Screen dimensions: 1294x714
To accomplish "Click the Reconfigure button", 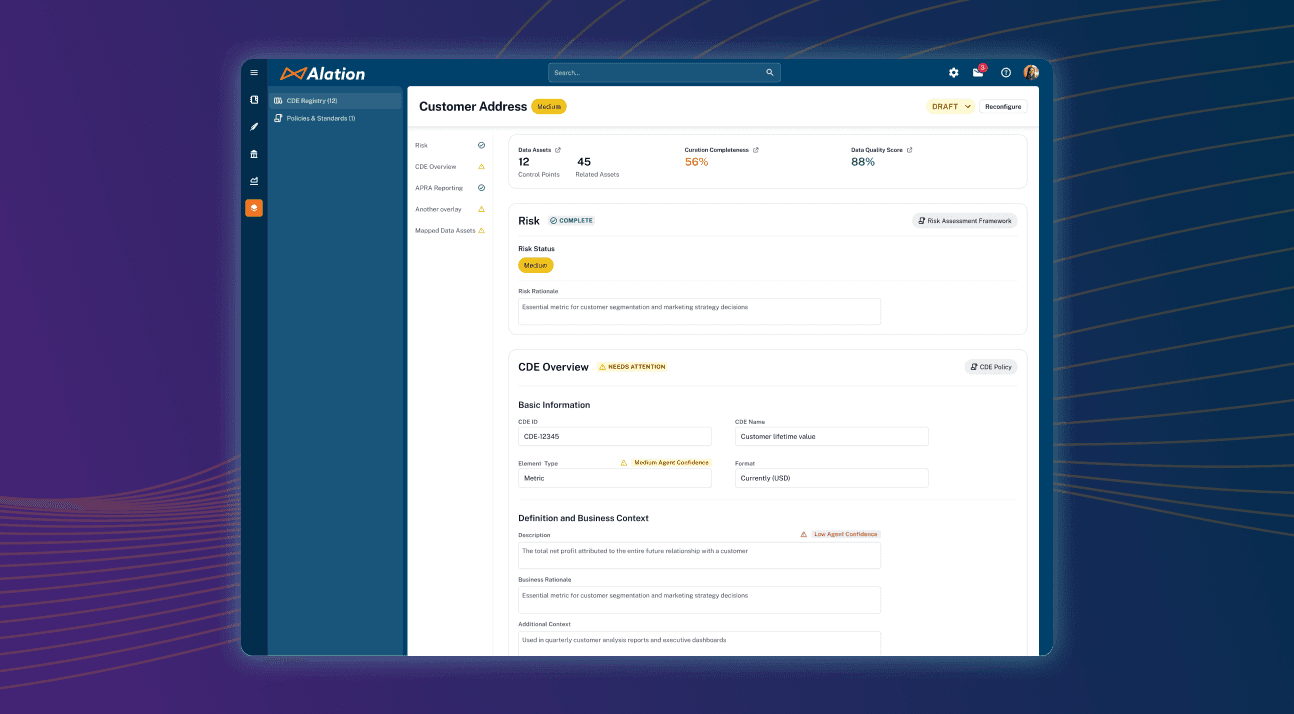I will click(1003, 105).
